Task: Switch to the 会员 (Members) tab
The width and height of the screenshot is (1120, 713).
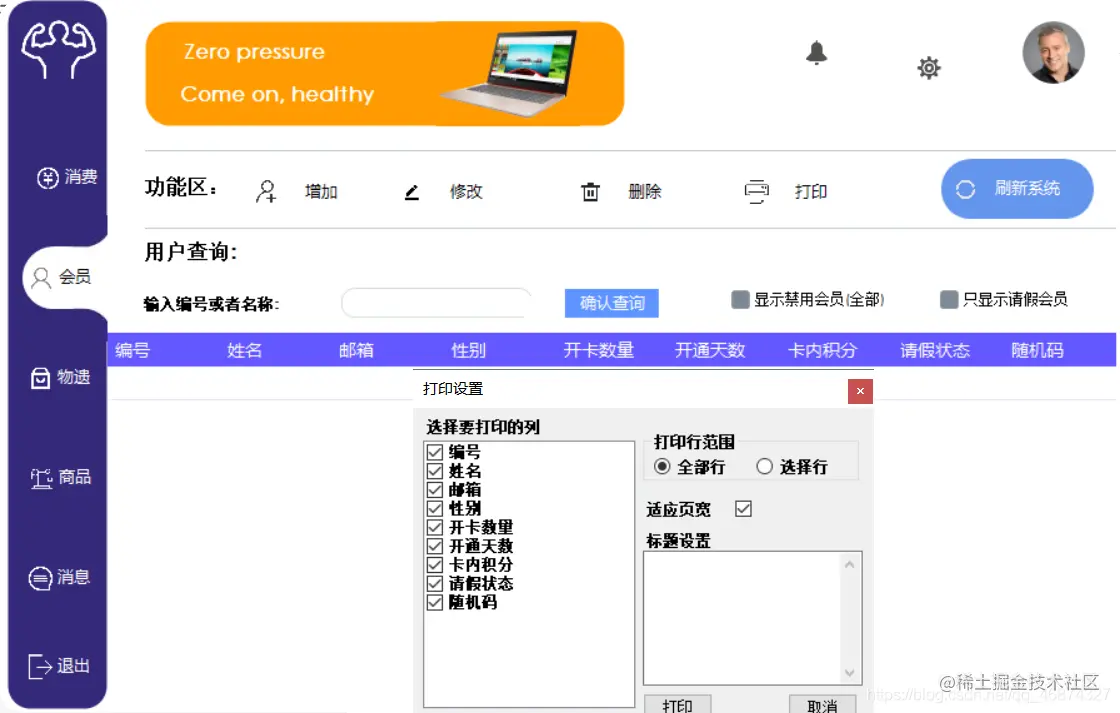Action: (62, 278)
